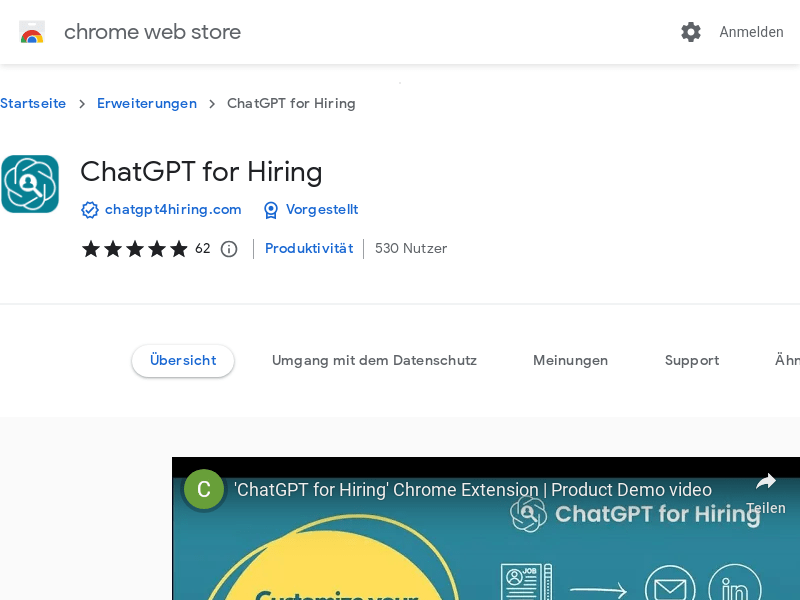Click the ChatGPT for Hiring heading
This screenshot has height=600, width=800.
pyautogui.click(x=201, y=172)
